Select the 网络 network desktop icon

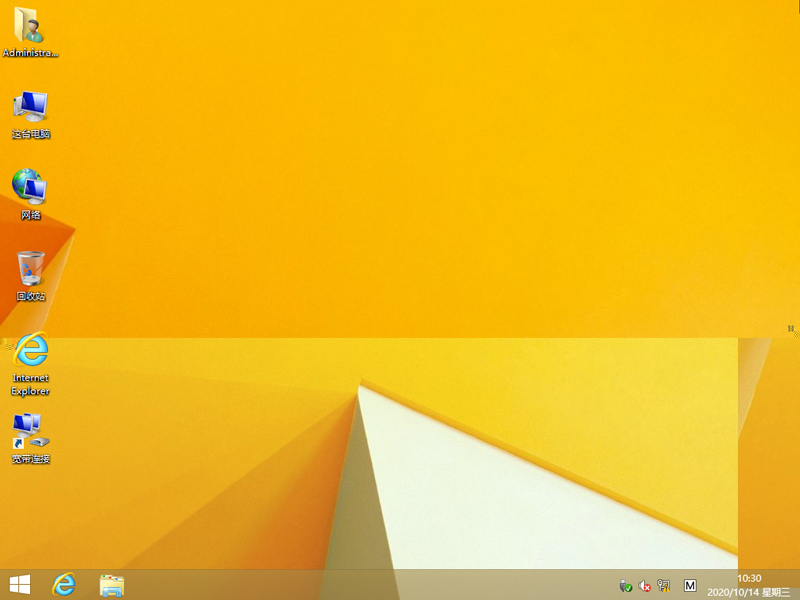click(31, 195)
